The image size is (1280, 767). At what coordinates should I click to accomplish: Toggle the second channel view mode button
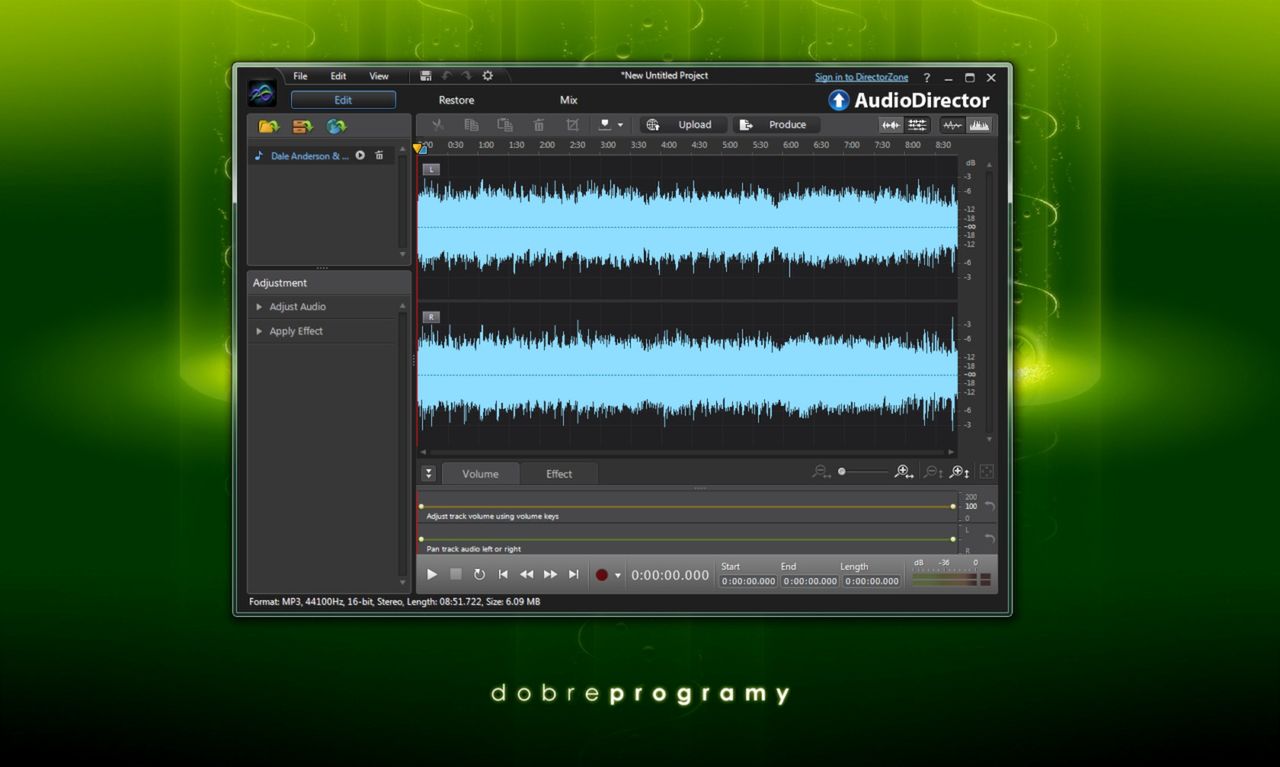(x=917, y=125)
